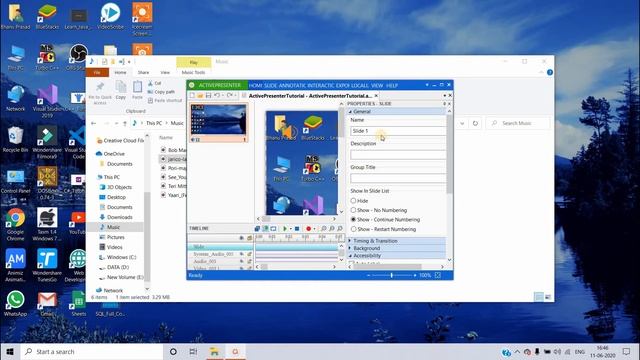Screen dimensions: 640x360
Task: Click the green Play button in Timeline toolbar
Action: [285, 229]
